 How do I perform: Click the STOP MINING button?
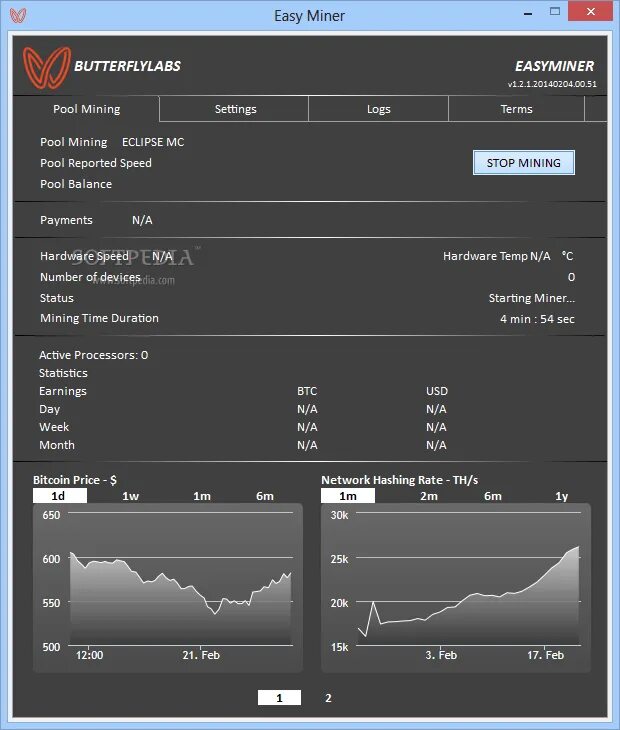524,163
